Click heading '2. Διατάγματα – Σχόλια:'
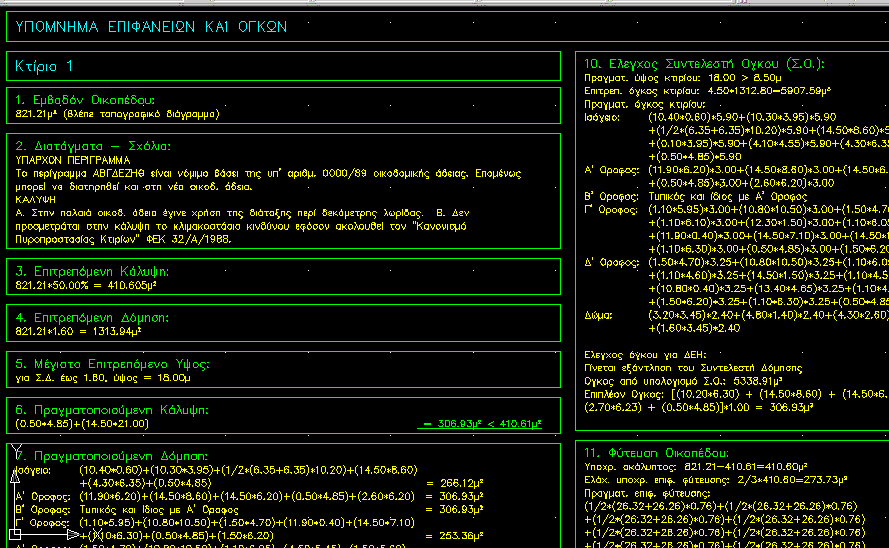 (x=93, y=146)
